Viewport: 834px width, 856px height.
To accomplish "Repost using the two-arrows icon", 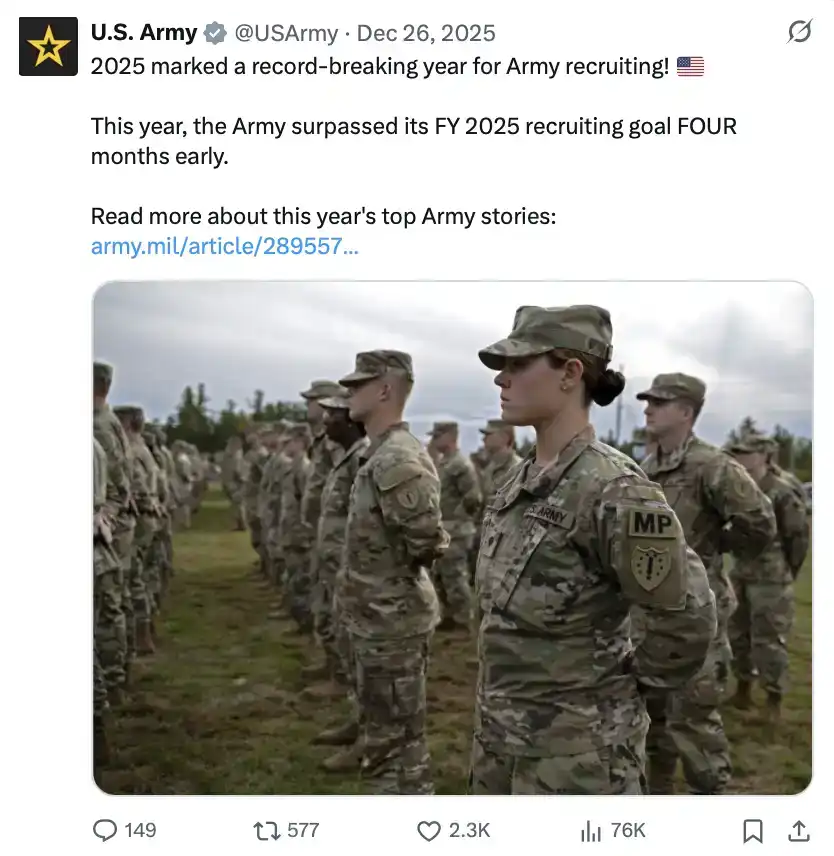I will pos(266,830).
